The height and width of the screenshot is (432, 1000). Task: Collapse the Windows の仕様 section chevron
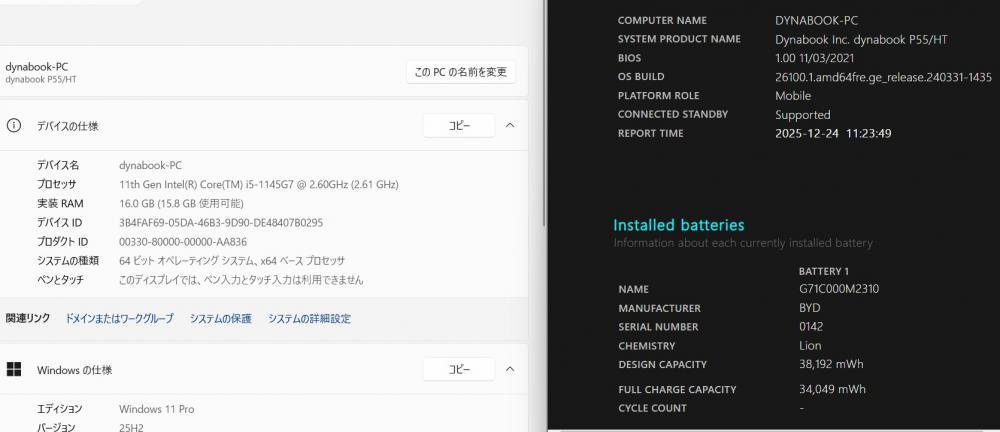[x=510, y=369]
